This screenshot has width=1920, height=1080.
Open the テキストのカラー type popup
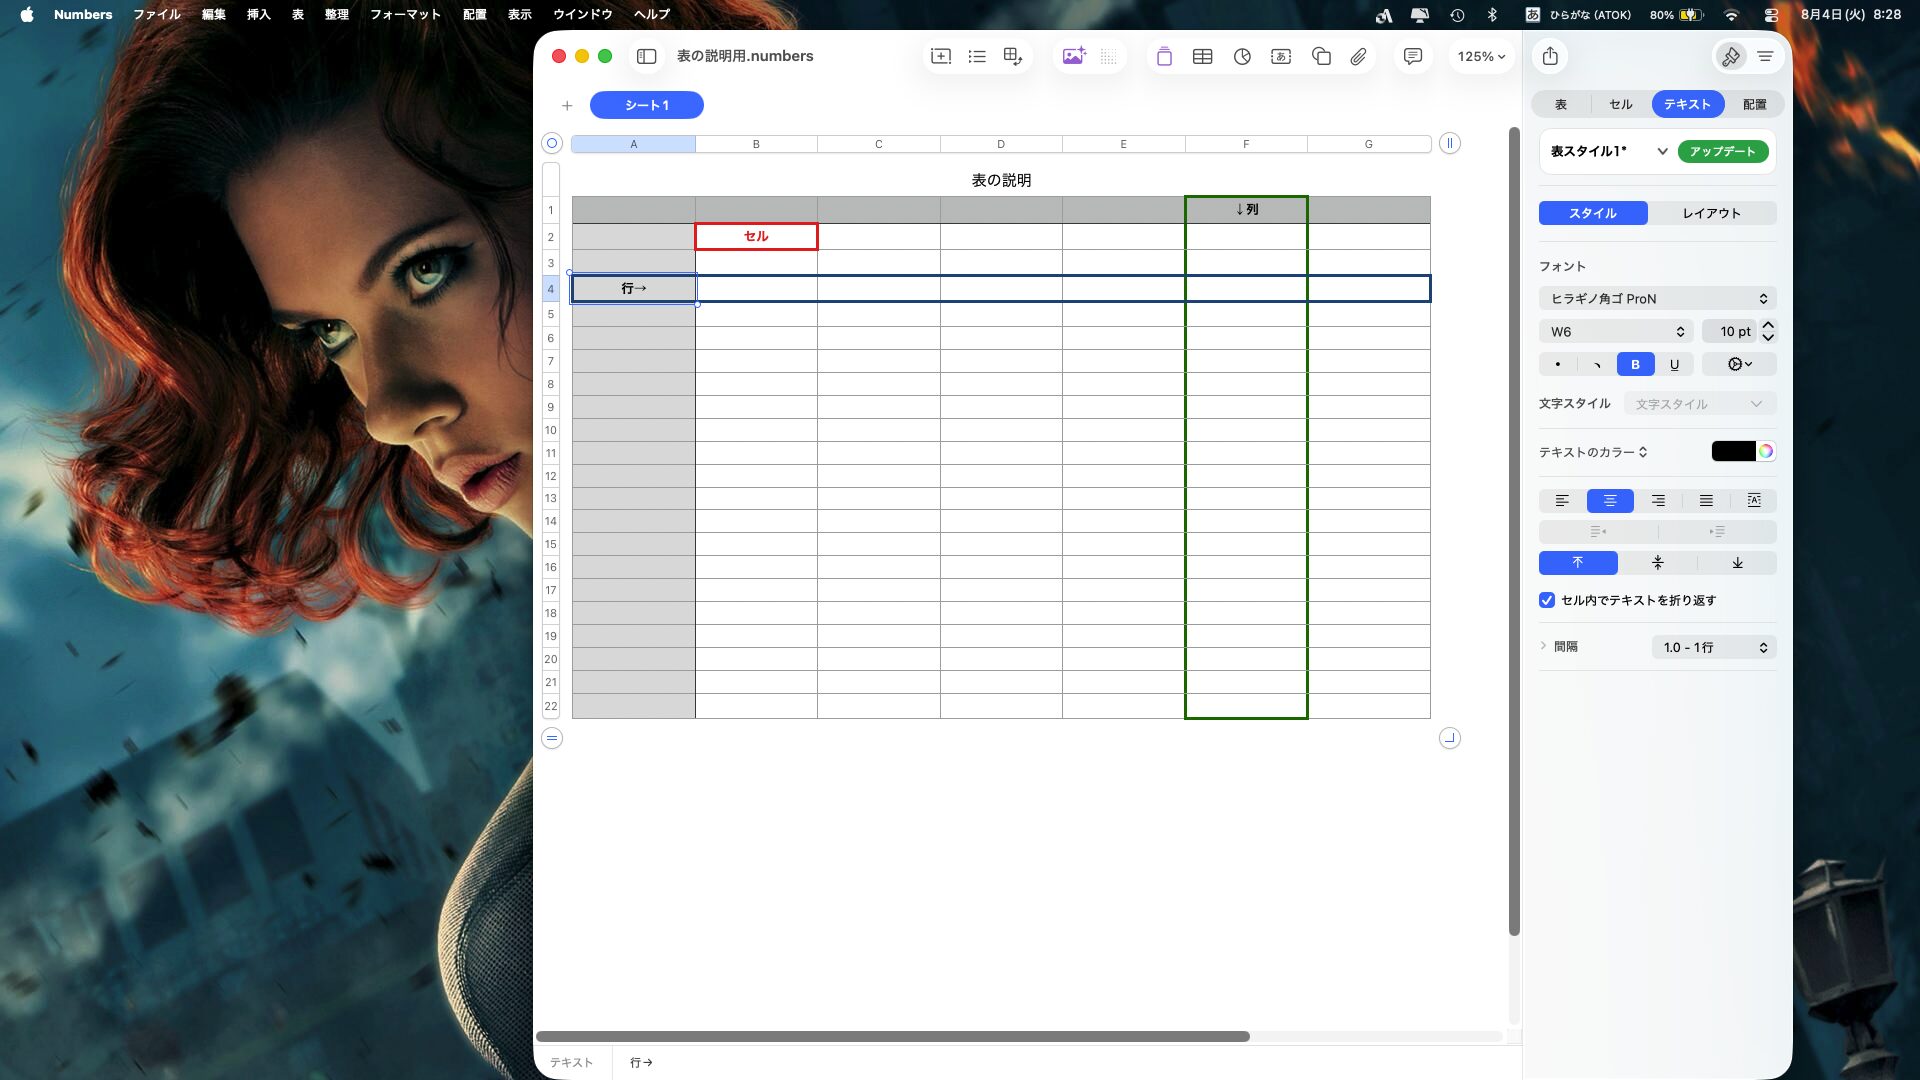pyautogui.click(x=1594, y=453)
